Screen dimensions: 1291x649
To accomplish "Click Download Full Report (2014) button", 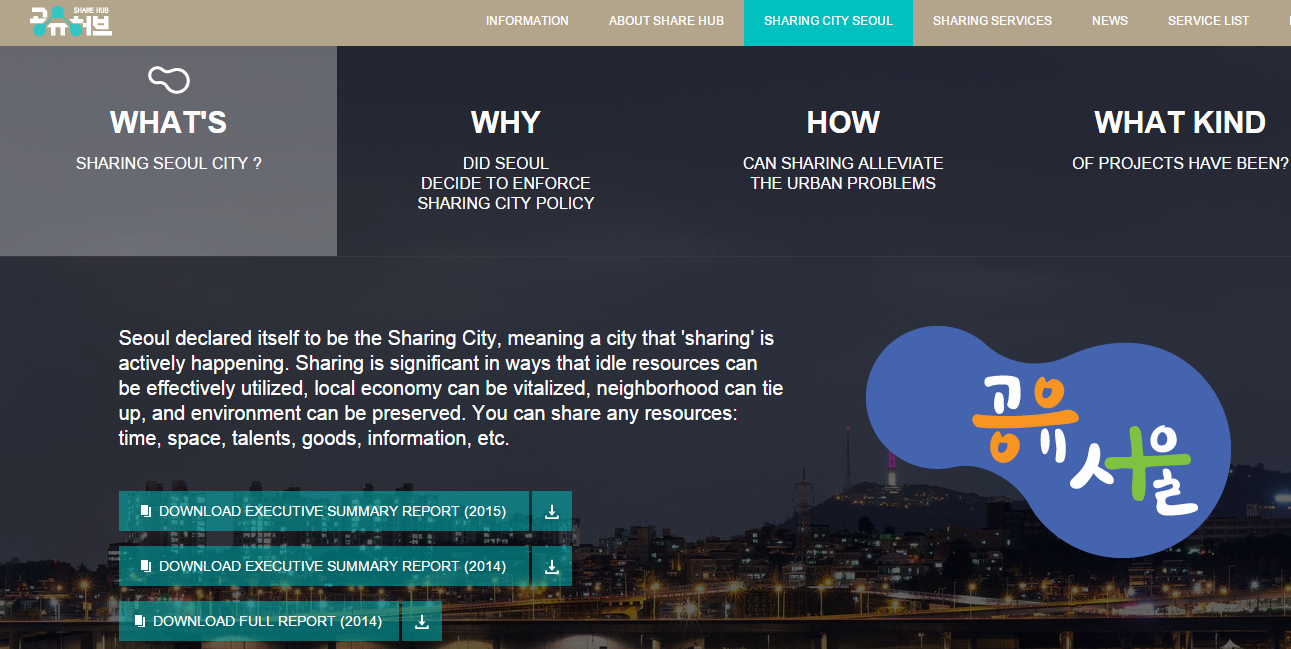I will pos(258,621).
